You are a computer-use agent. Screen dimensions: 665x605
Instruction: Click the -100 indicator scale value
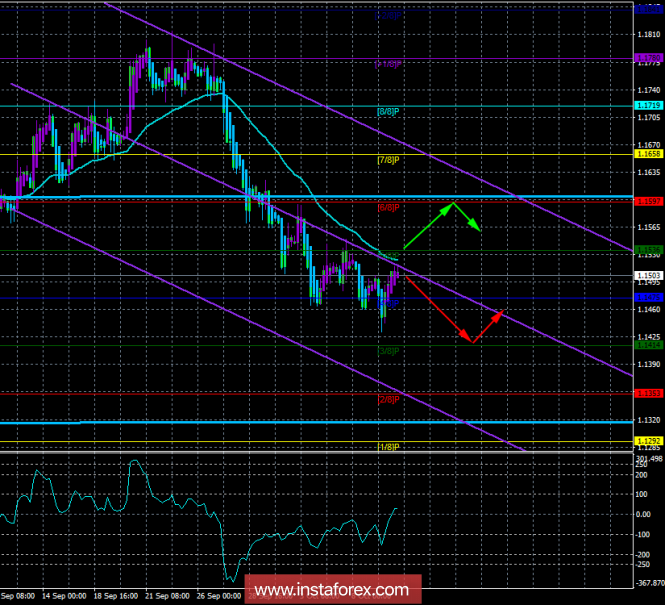click(x=642, y=535)
